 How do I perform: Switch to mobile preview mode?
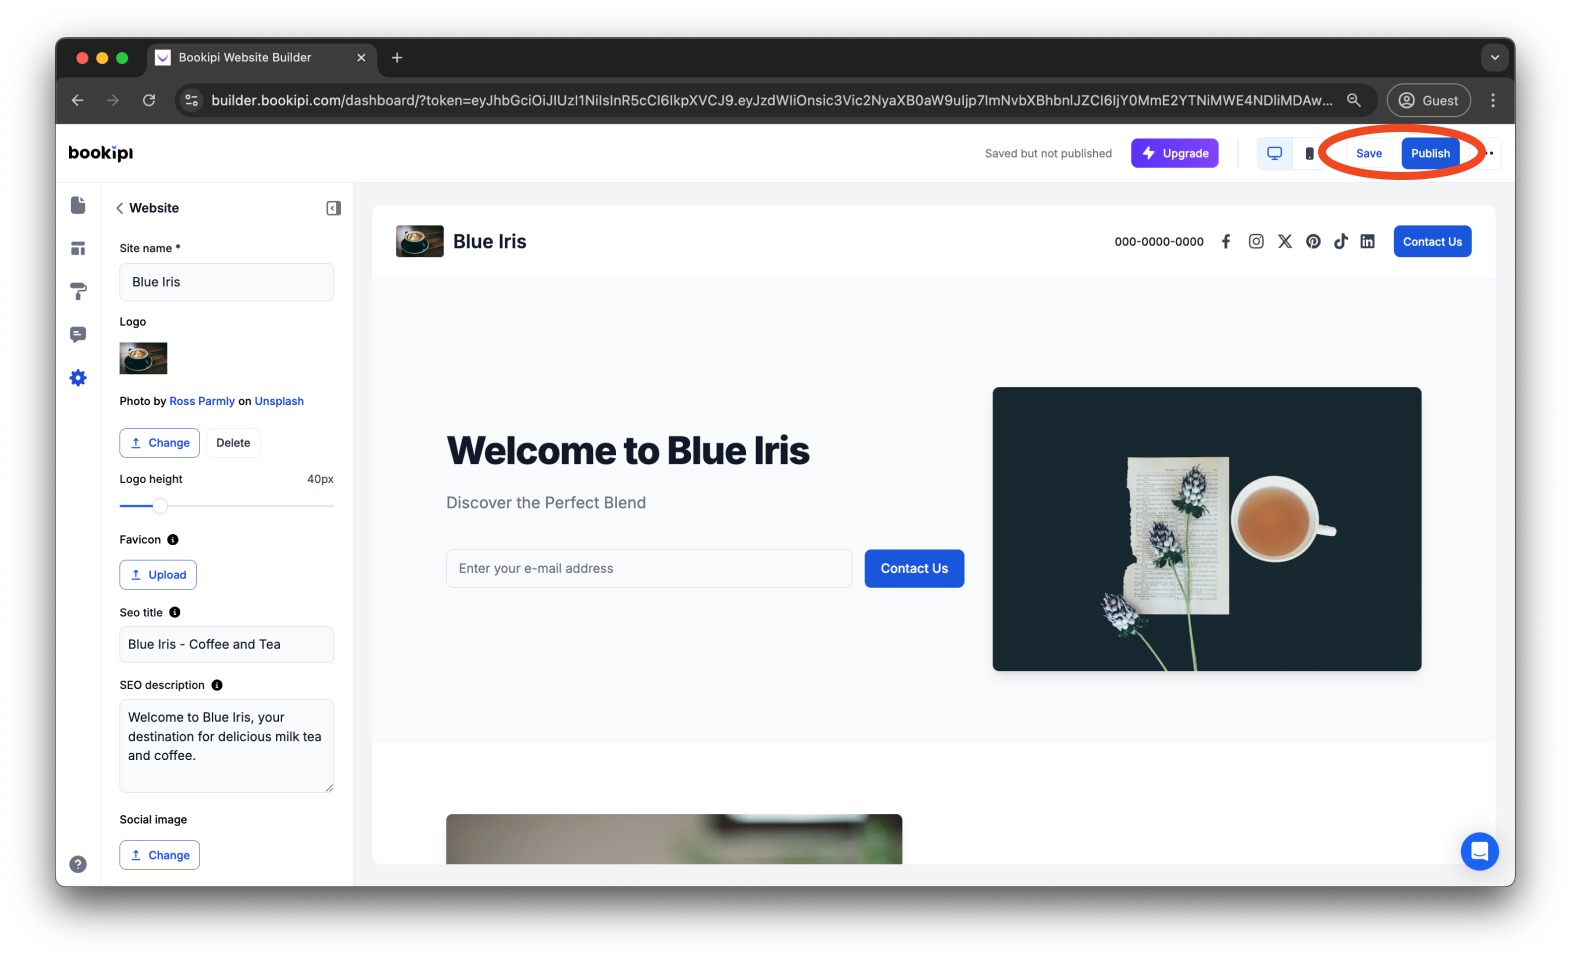(x=1309, y=153)
